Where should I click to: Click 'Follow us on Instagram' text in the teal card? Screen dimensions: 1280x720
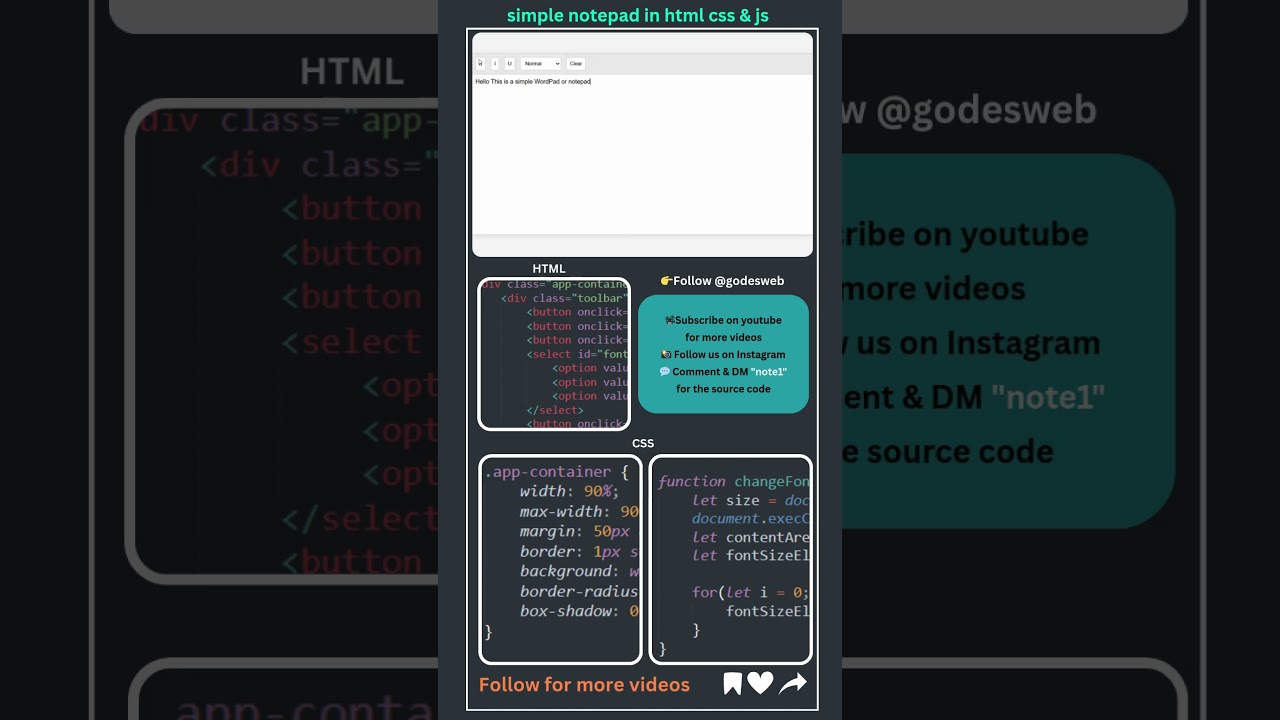click(x=729, y=354)
